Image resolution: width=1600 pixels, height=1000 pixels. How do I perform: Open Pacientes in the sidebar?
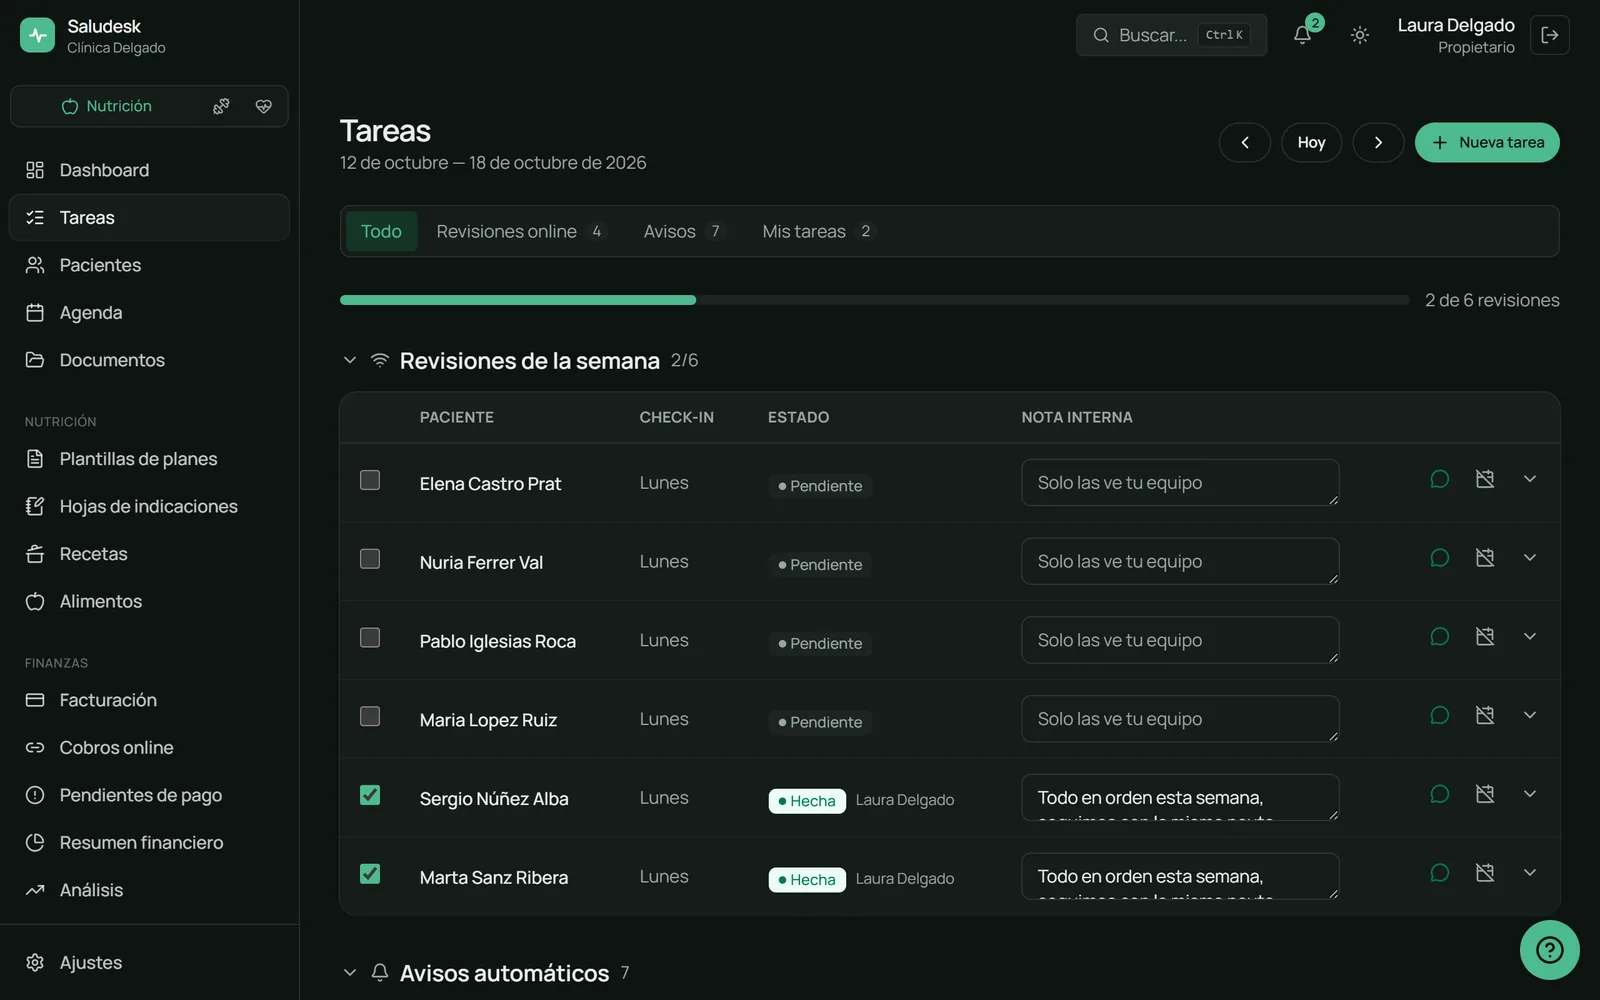pos(150,265)
